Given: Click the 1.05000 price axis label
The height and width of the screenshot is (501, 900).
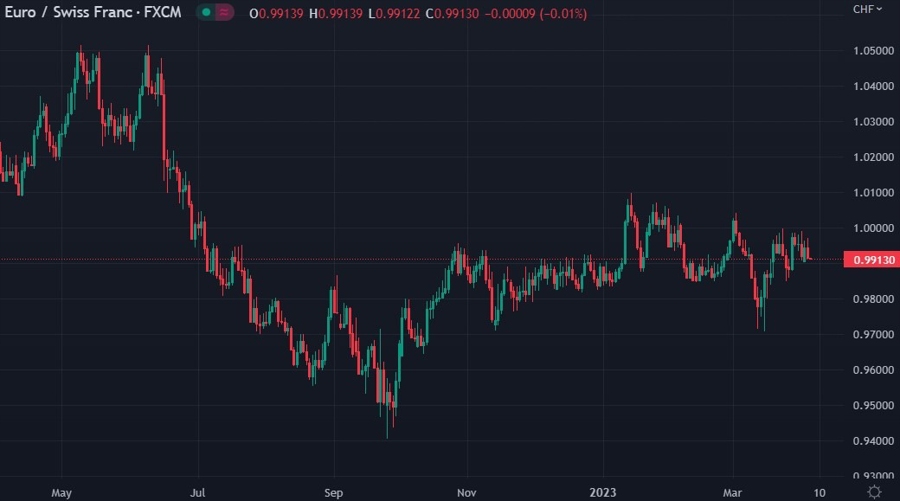Looking at the screenshot, I should tap(873, 51).
